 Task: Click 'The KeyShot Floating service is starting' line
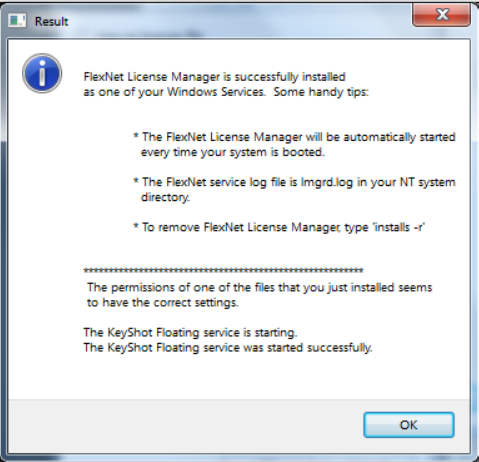190,333
